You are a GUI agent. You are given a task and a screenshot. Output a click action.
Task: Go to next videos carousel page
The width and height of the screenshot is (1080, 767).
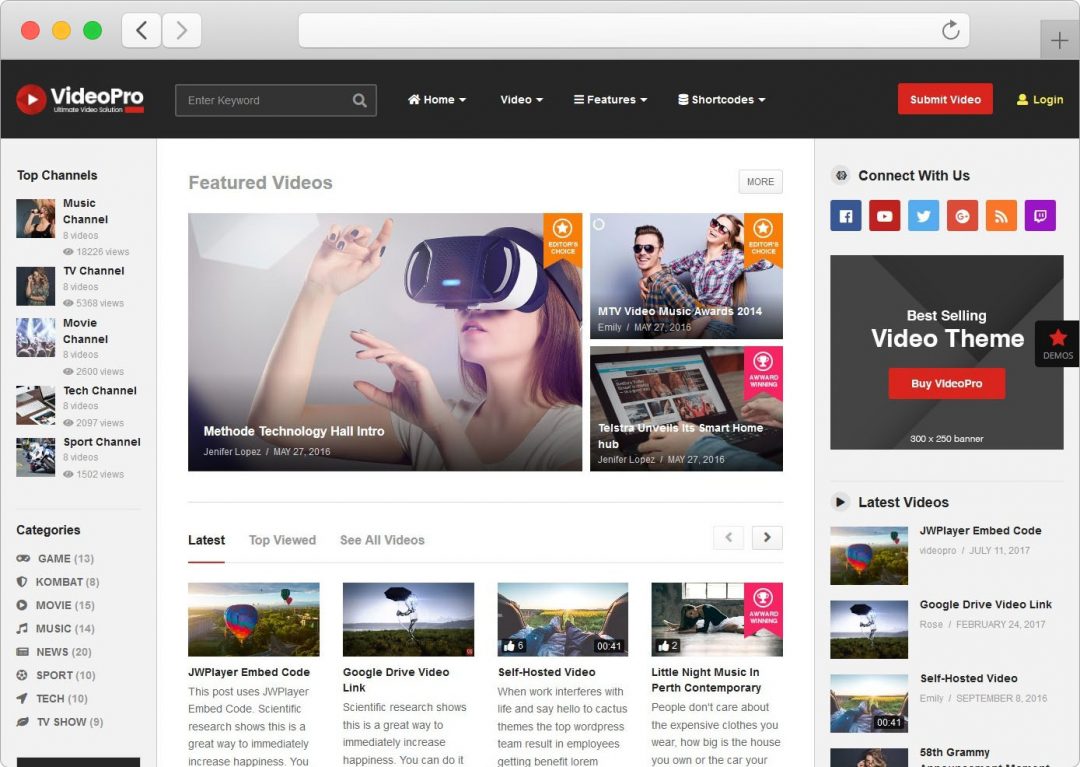pyautogui.click(x=767, y=538)
